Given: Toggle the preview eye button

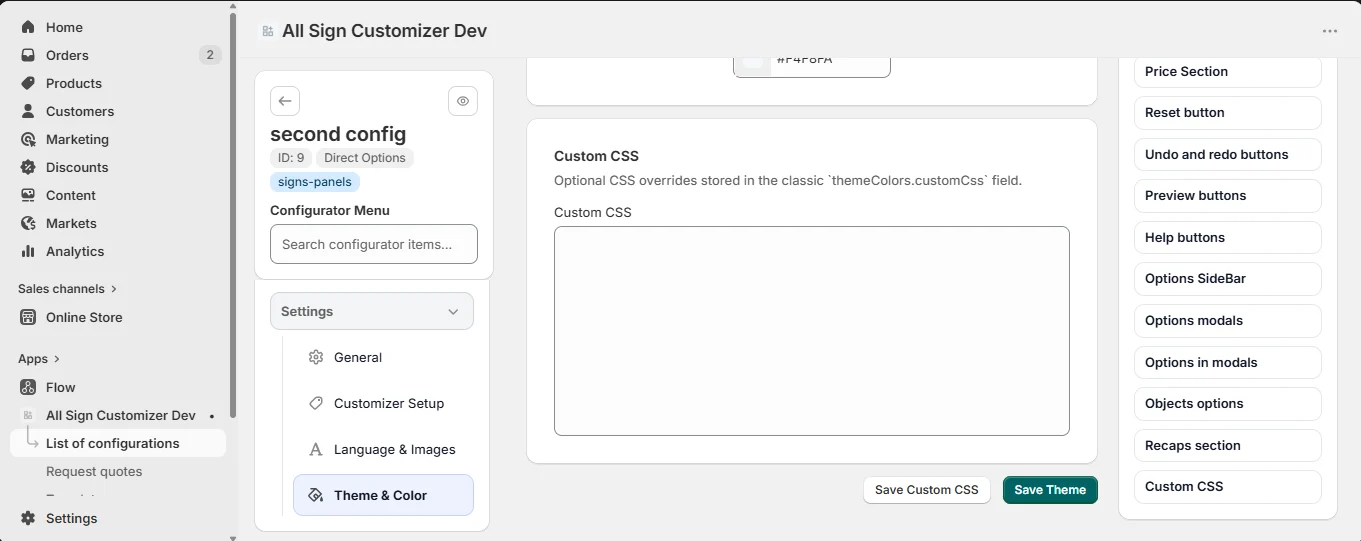Looking at the screenshot, I should coord(463,101).
